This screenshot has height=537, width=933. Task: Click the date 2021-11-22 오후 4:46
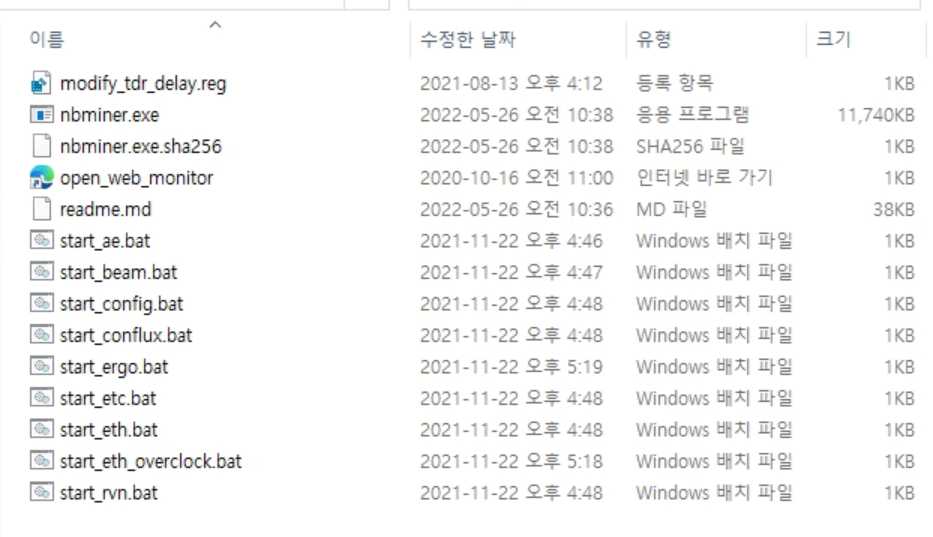coord(511,241)
